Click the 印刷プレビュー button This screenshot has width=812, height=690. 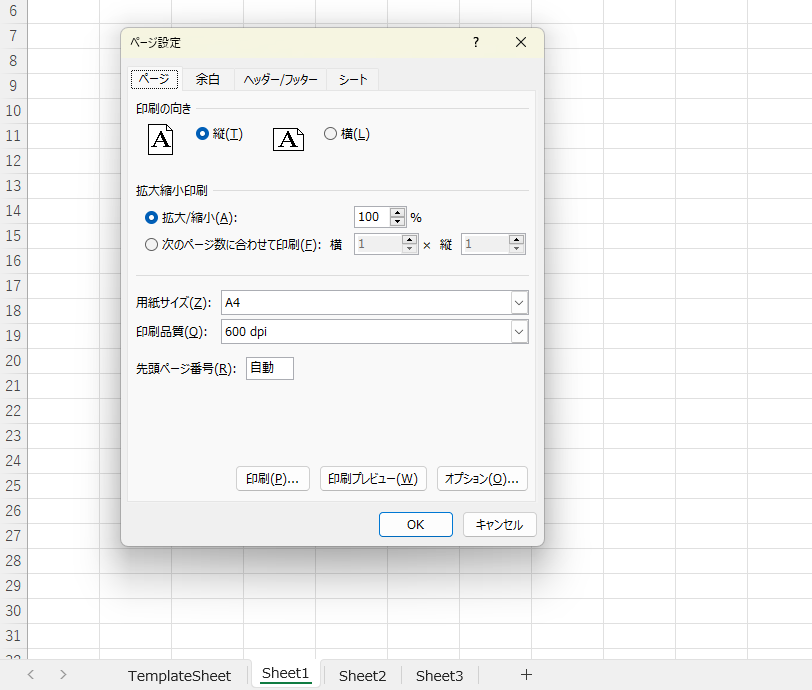[x=373, y=478]
